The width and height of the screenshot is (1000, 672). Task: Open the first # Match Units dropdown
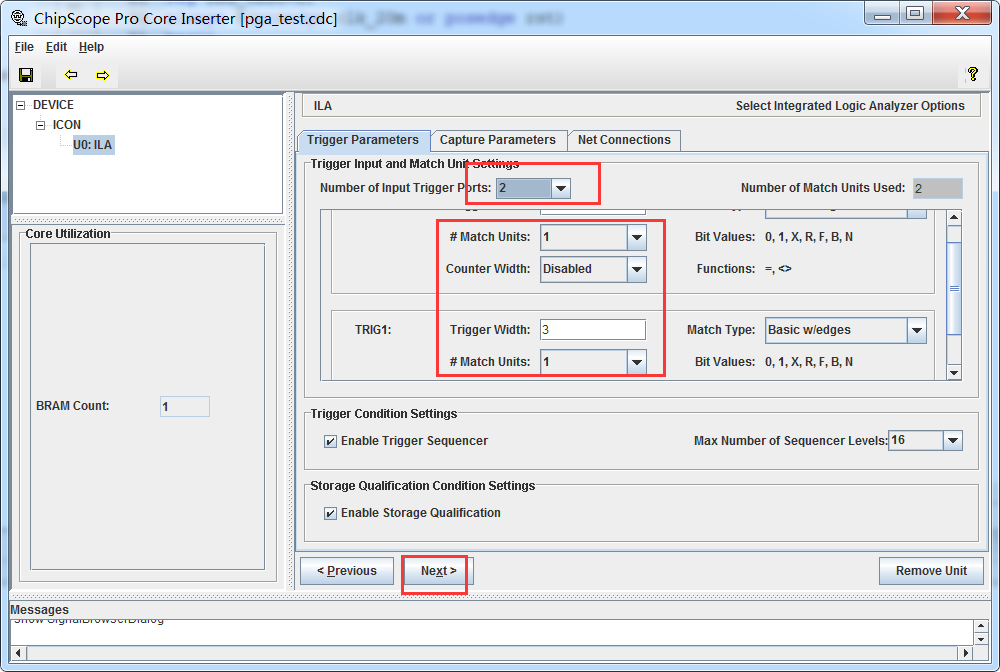(x=636, y=237)
